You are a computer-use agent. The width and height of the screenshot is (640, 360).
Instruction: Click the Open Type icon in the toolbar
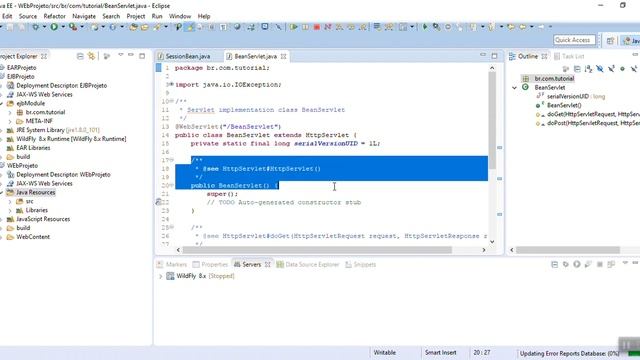pyautogui.click(x=133, y=27)
